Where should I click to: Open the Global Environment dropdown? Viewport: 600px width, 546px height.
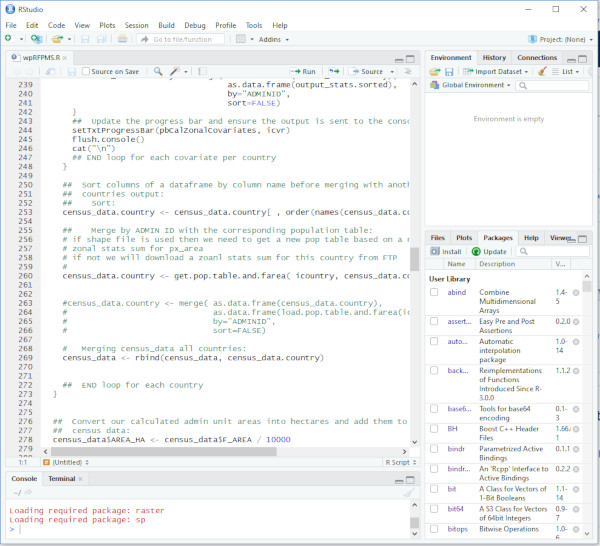tap(470, 85)
